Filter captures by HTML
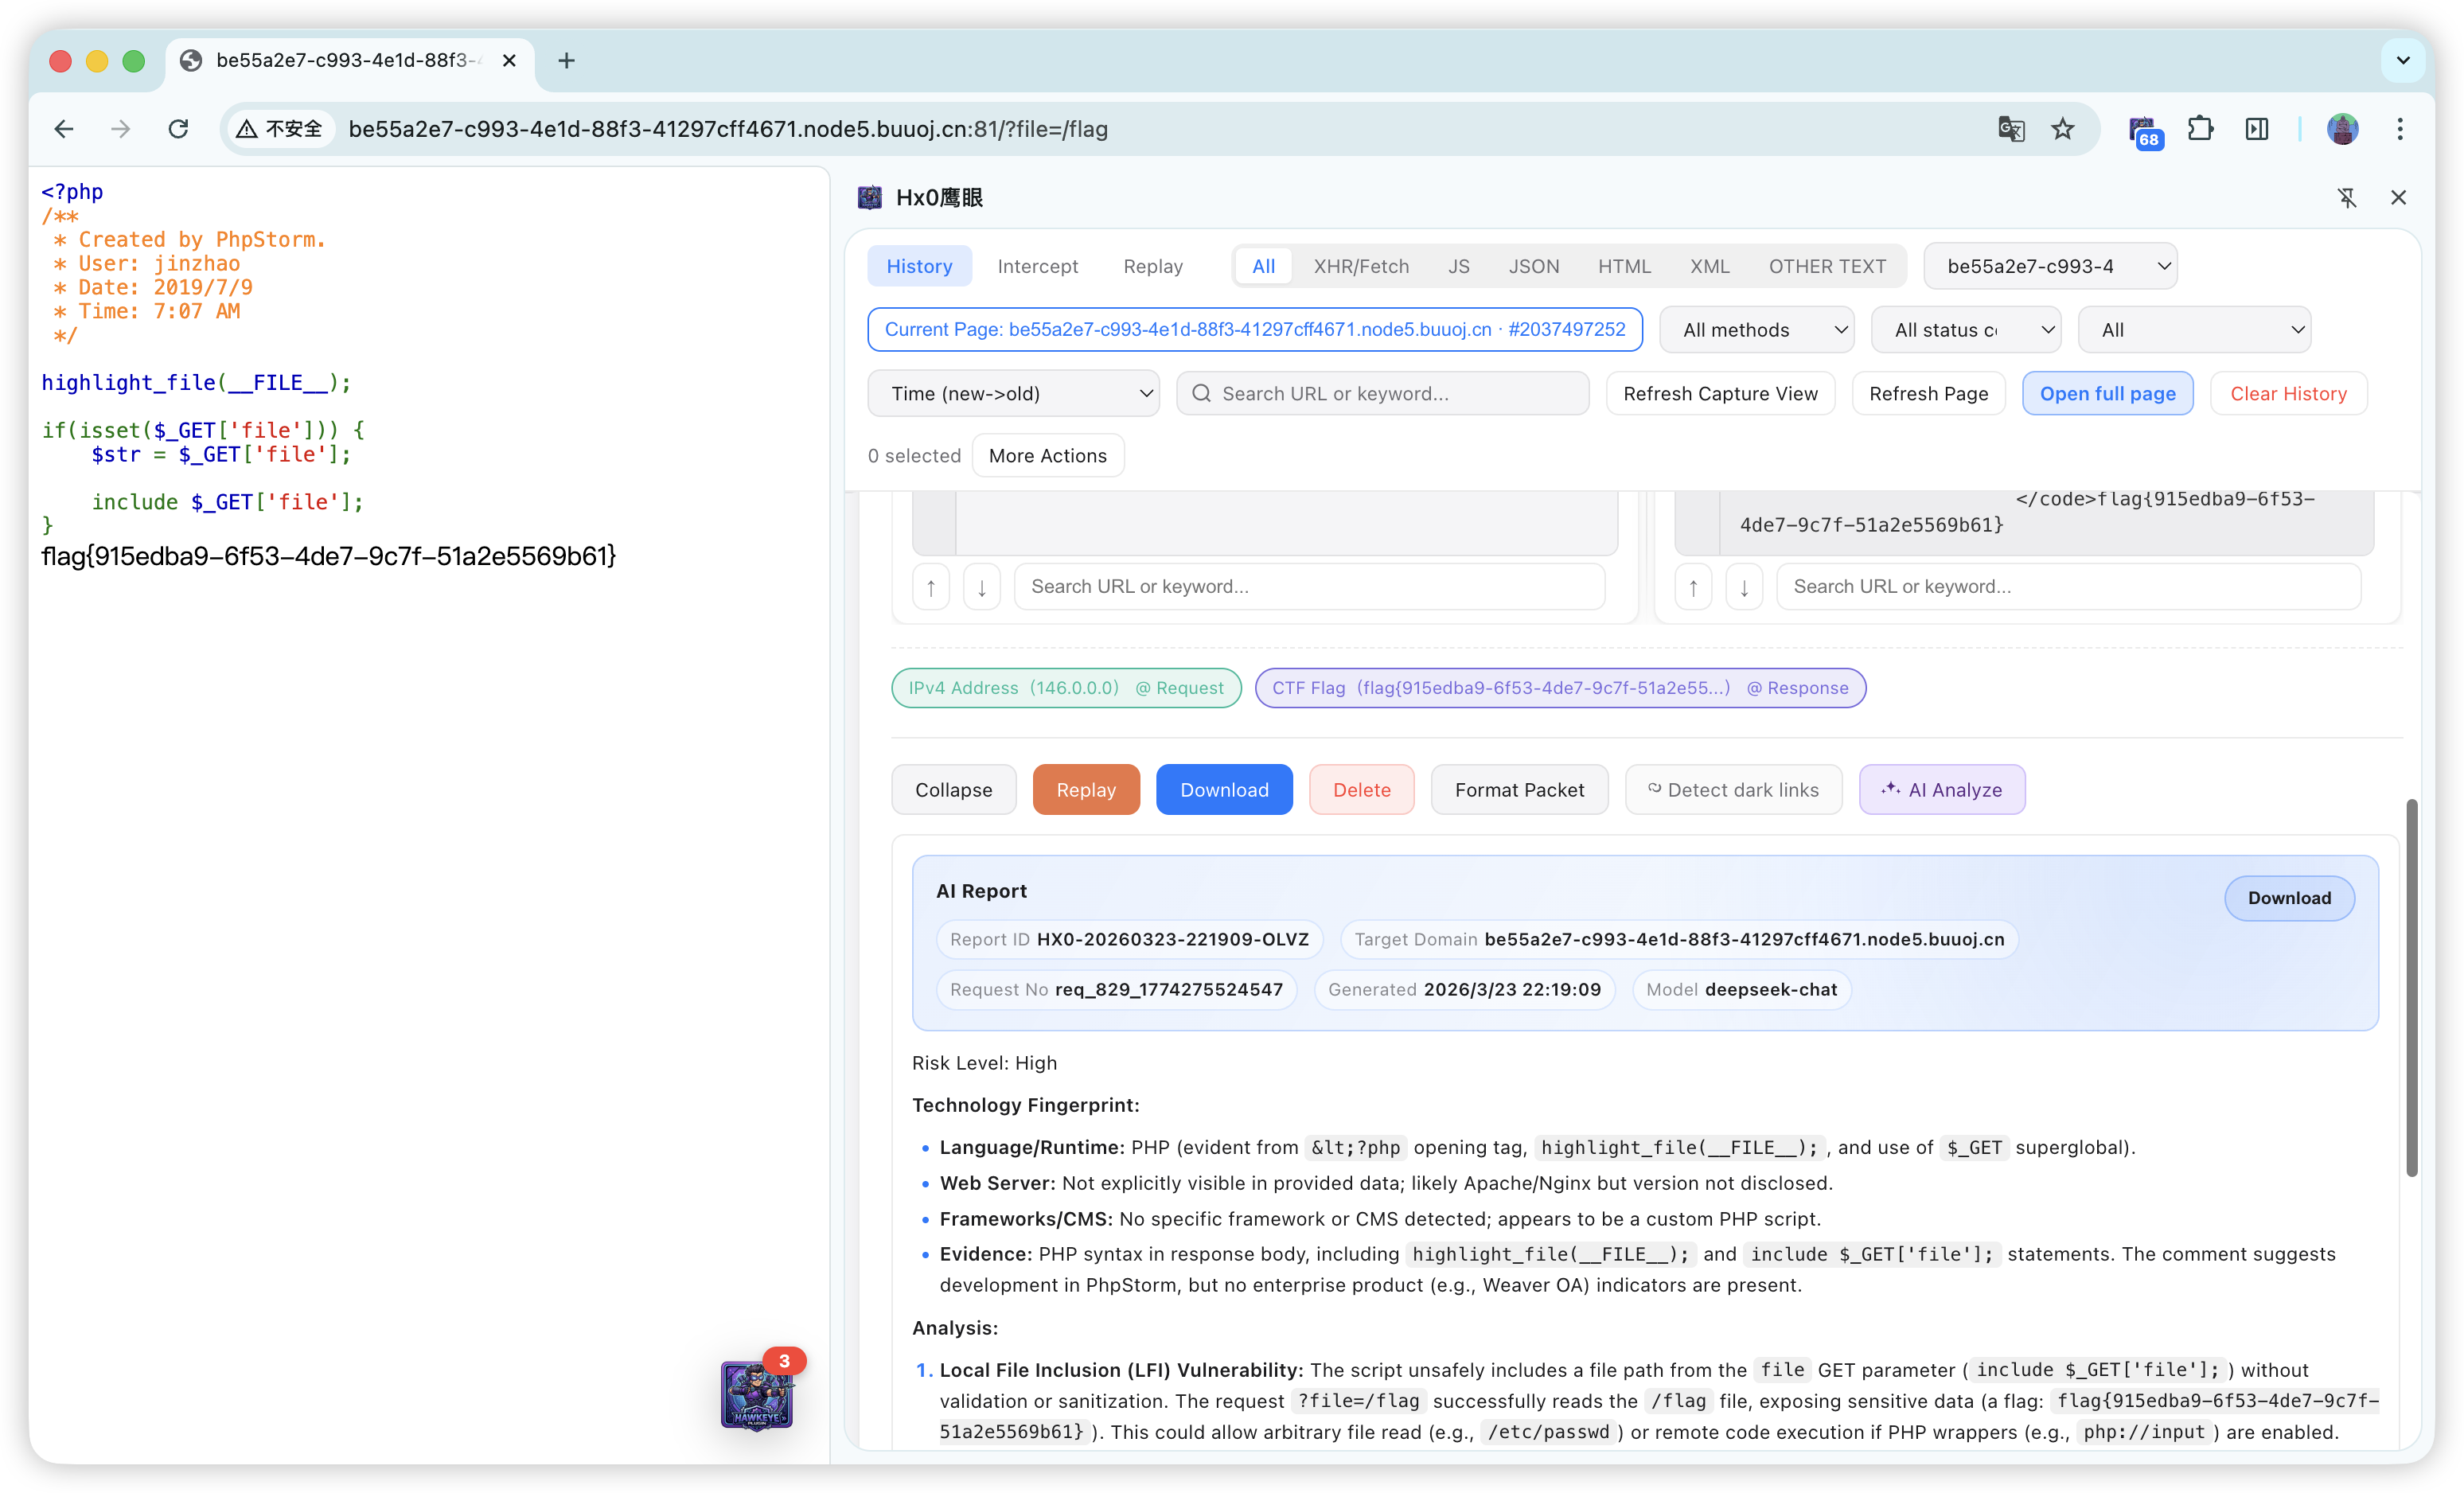The image size is (2464, 1493). (x=1624, y=266)
